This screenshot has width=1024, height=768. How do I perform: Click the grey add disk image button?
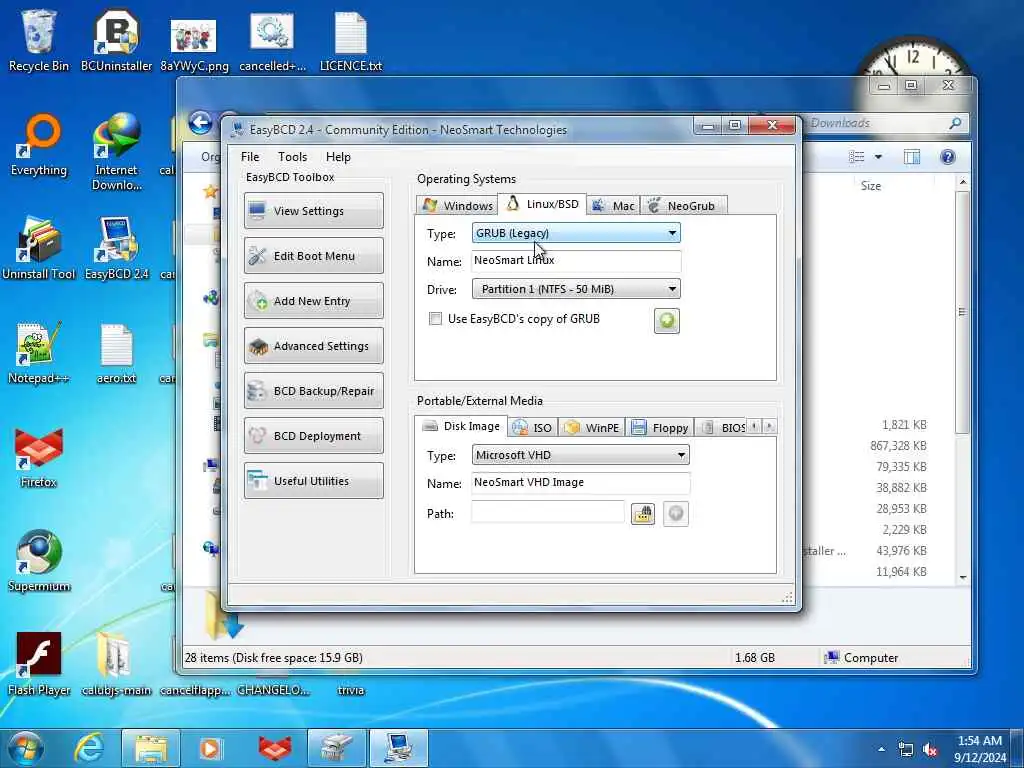[x=676, y=514]
